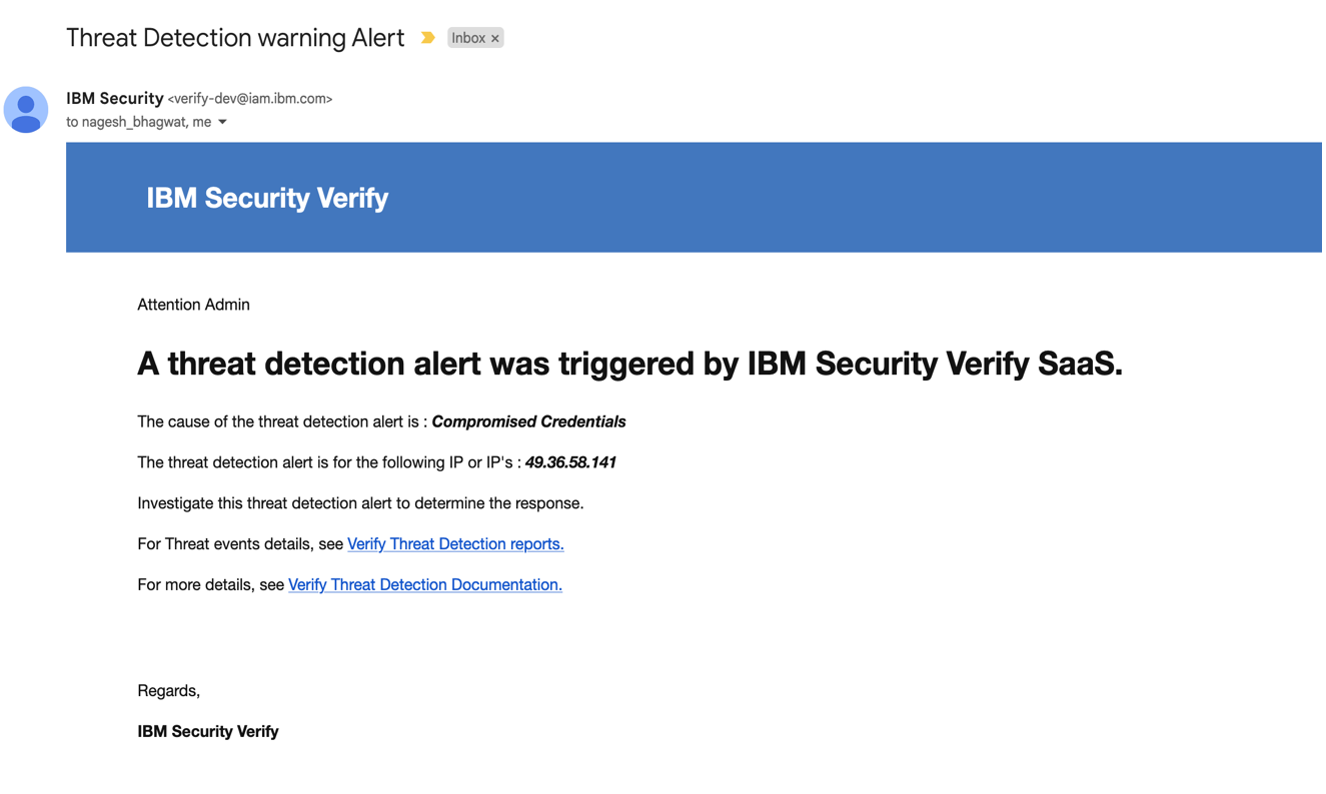
Task: Open Verify Threat Detection Documentation link
Action: (x=425, y=585)
